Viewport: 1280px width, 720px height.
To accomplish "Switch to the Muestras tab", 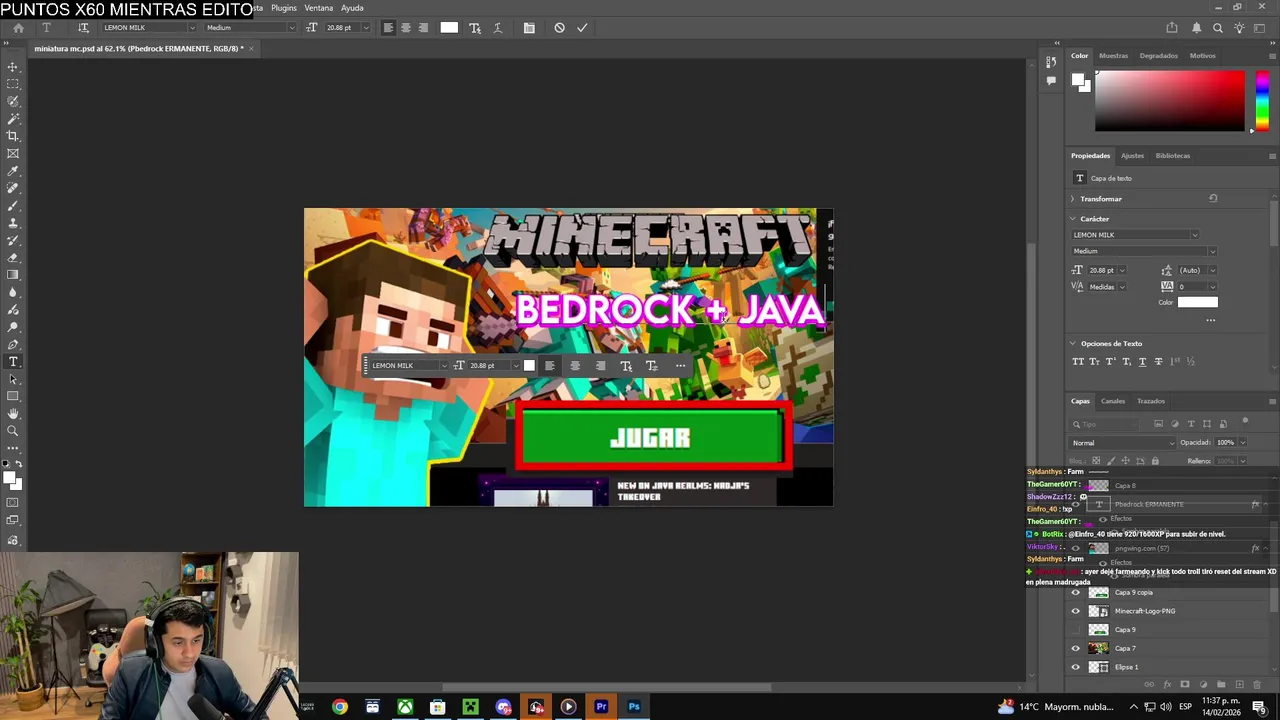I will 1113,56.
